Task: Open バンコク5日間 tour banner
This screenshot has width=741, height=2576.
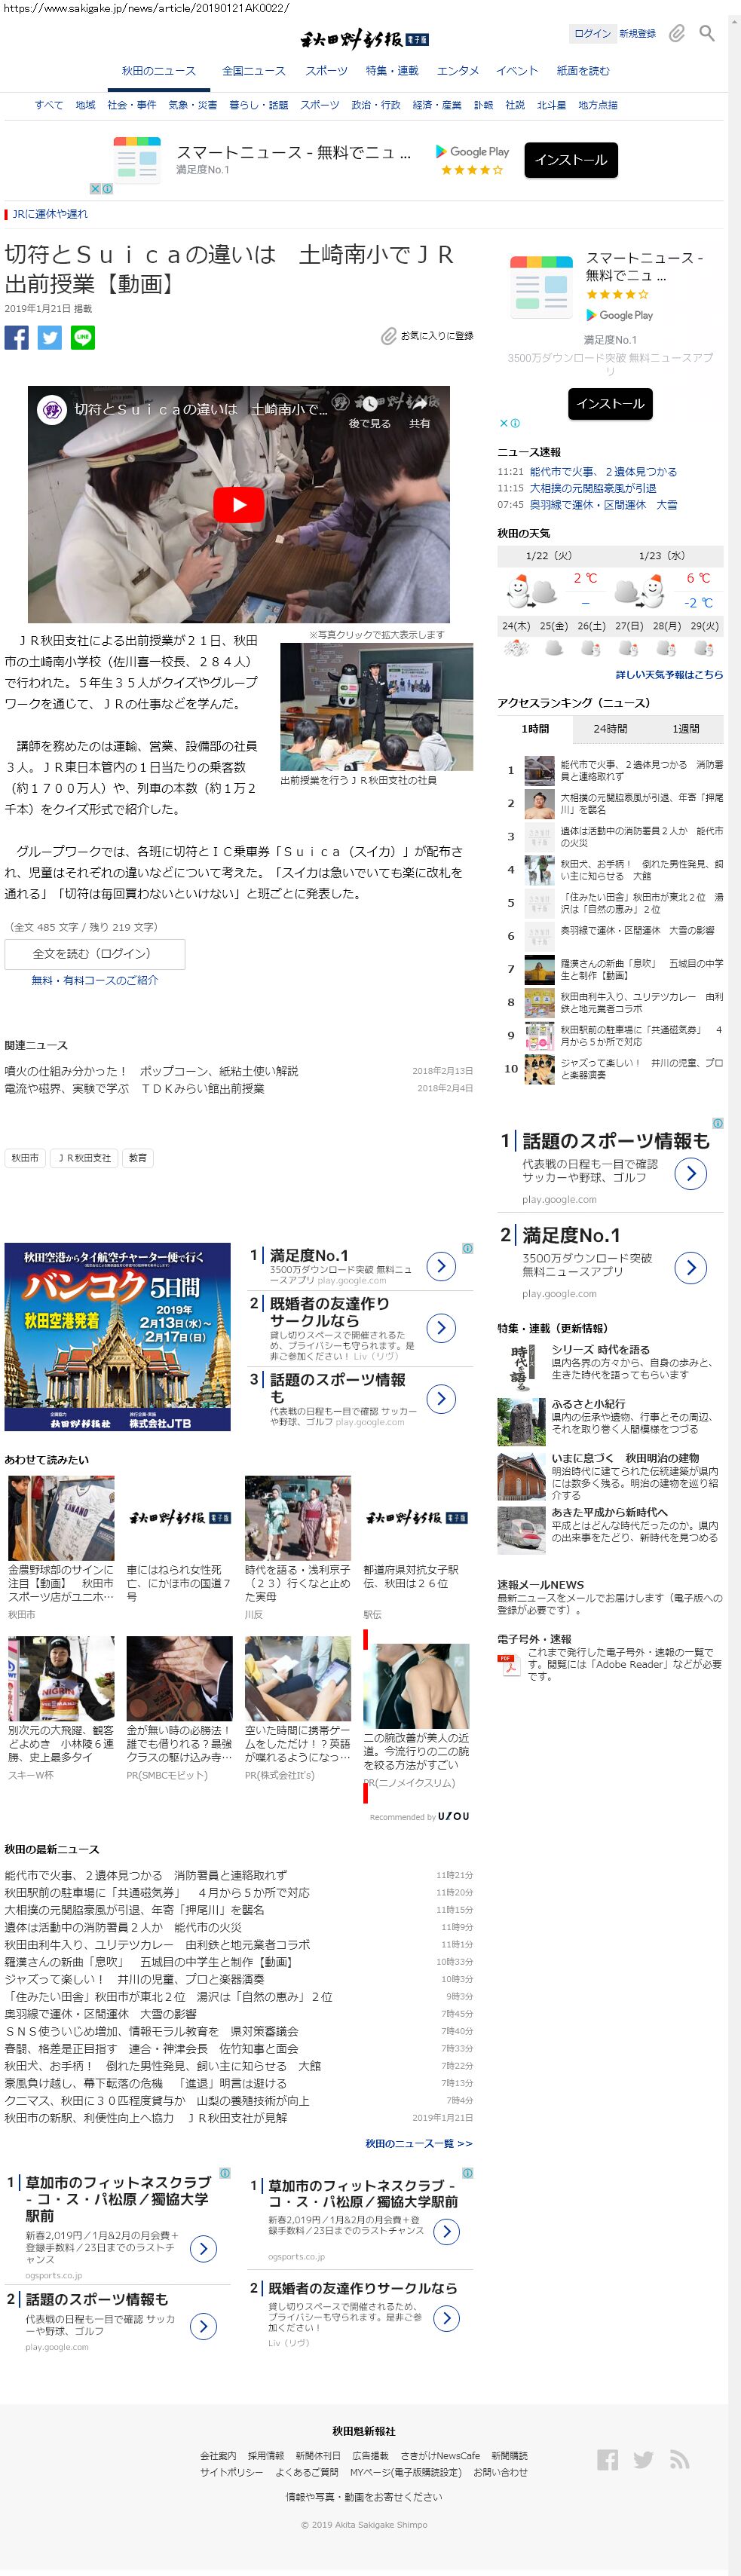Action: coord(117,1337)
